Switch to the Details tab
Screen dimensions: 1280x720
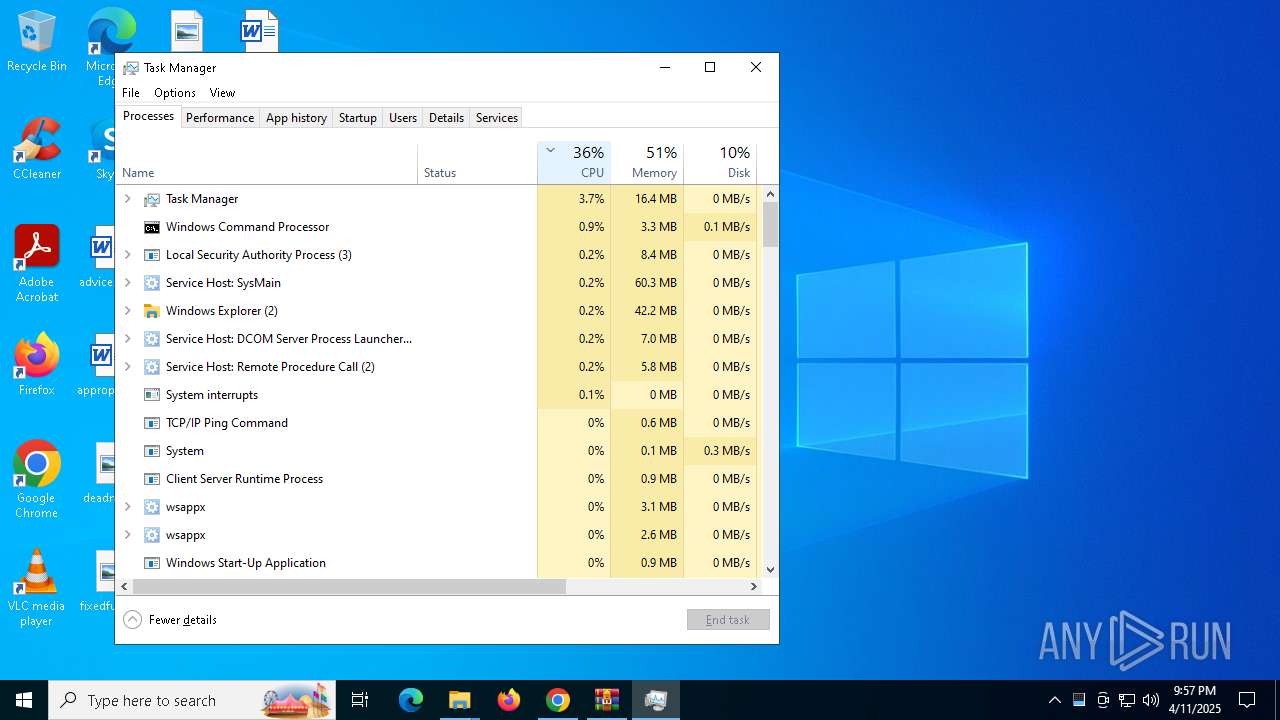point(446,118)
